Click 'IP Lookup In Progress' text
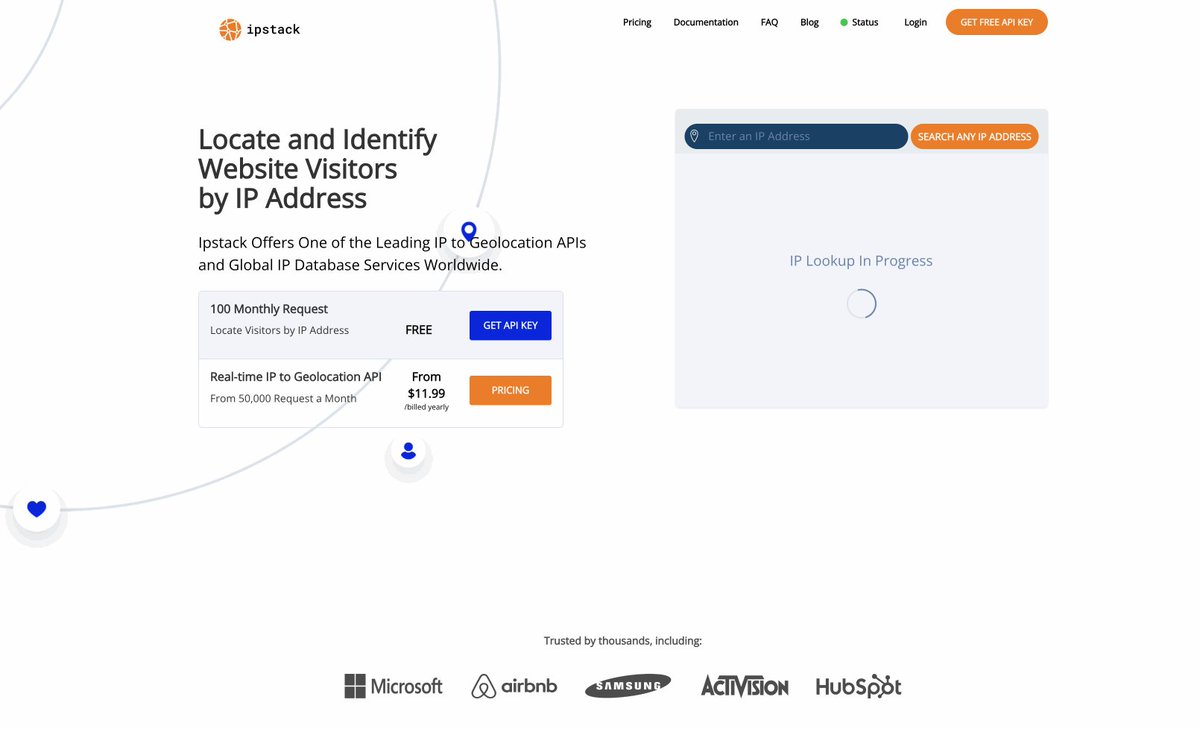This screenshot has height=729, width=1200. tap(861, 261)
